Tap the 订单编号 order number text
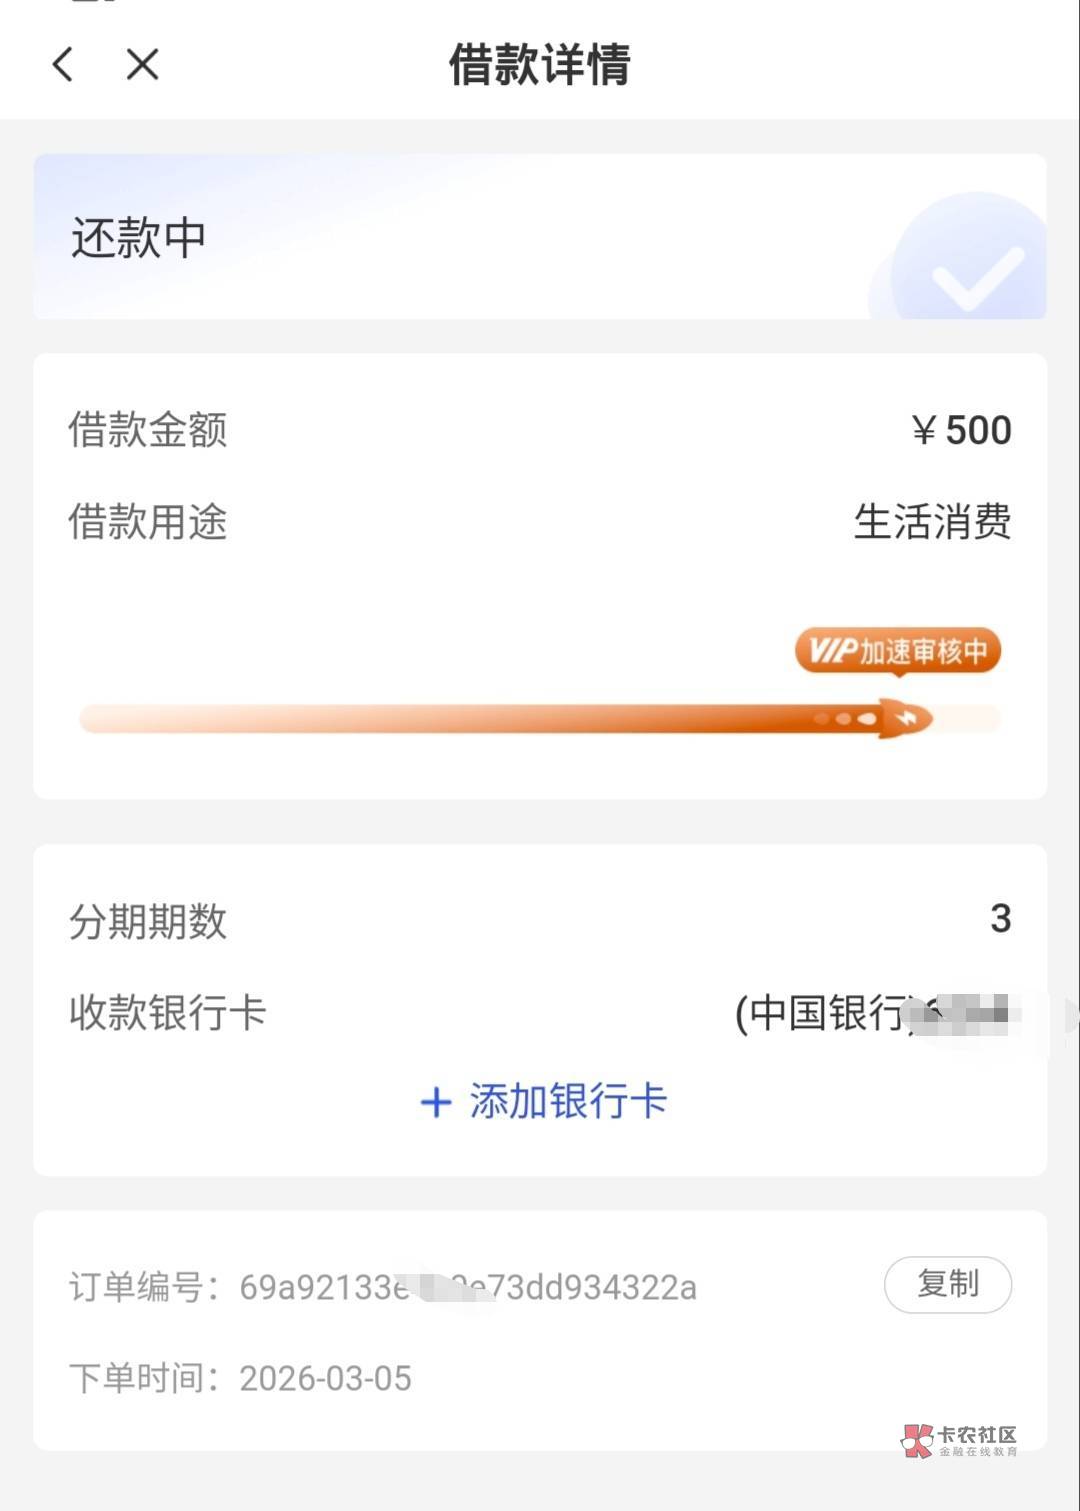 (467, 1287)
